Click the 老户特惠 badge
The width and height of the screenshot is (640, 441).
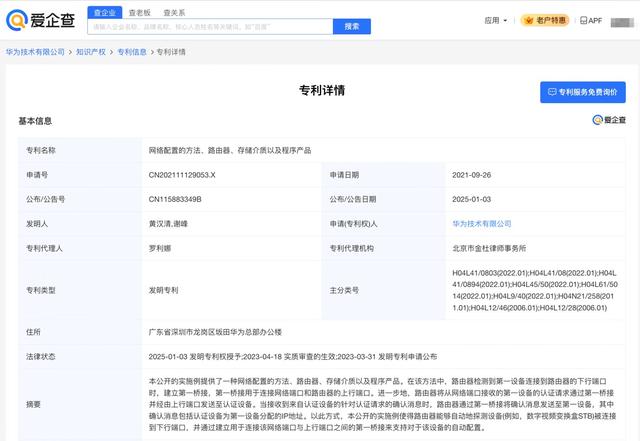tap(545, 20)
